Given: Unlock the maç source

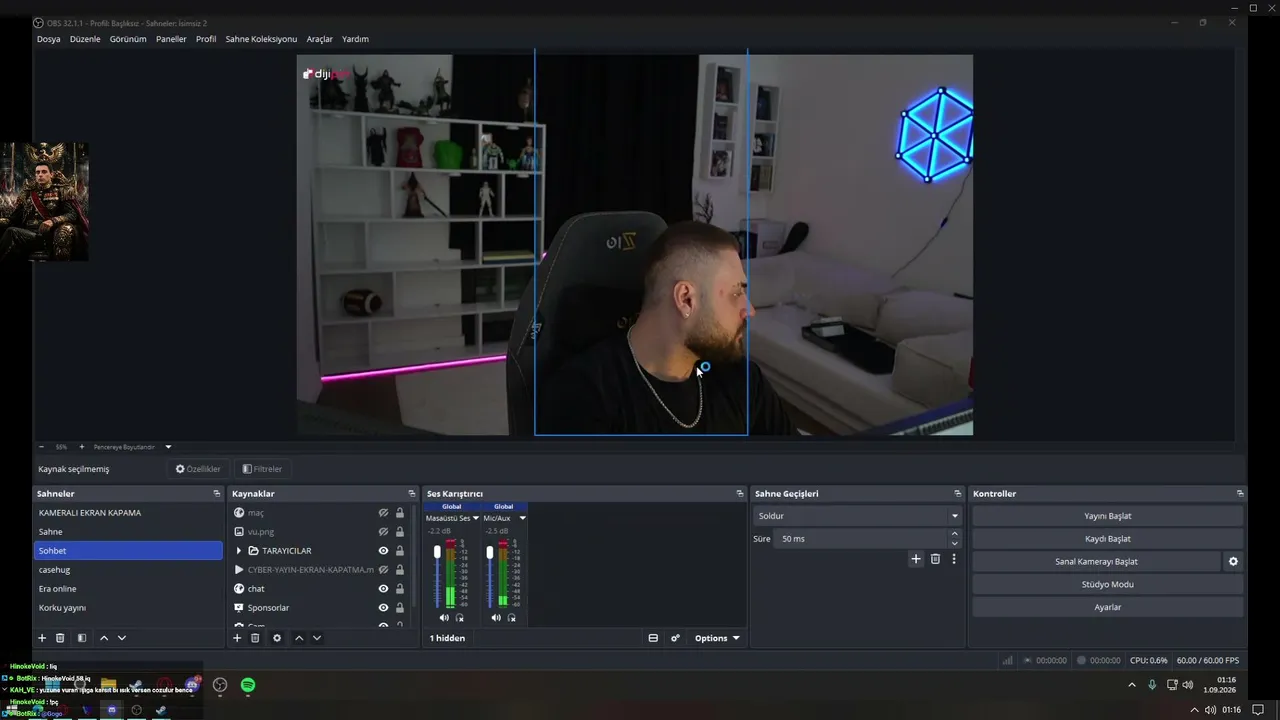Looking at the screenshot, I should point(400,513).
